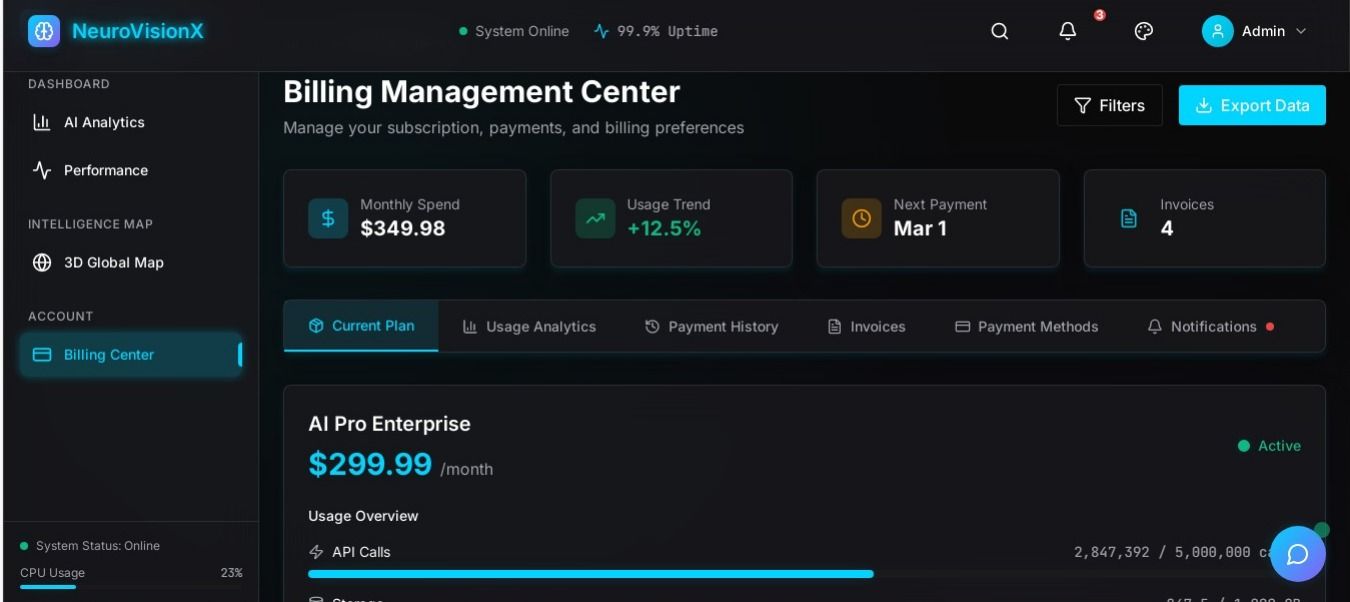
Task: Click the Admin avatar icon
Action: coord(1217,31)
